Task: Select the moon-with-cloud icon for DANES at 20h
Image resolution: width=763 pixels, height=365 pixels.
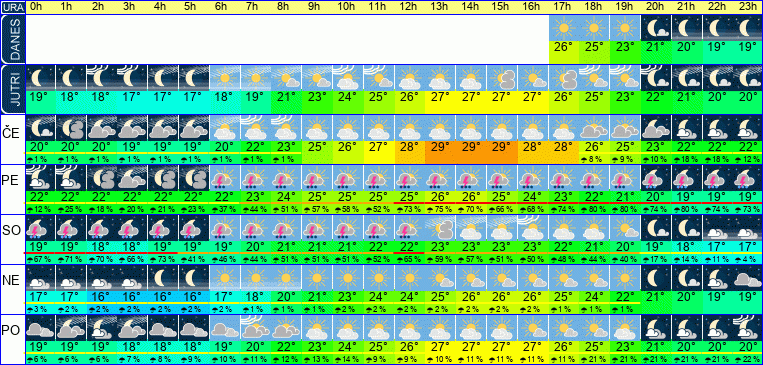Action: click(655, 28)
